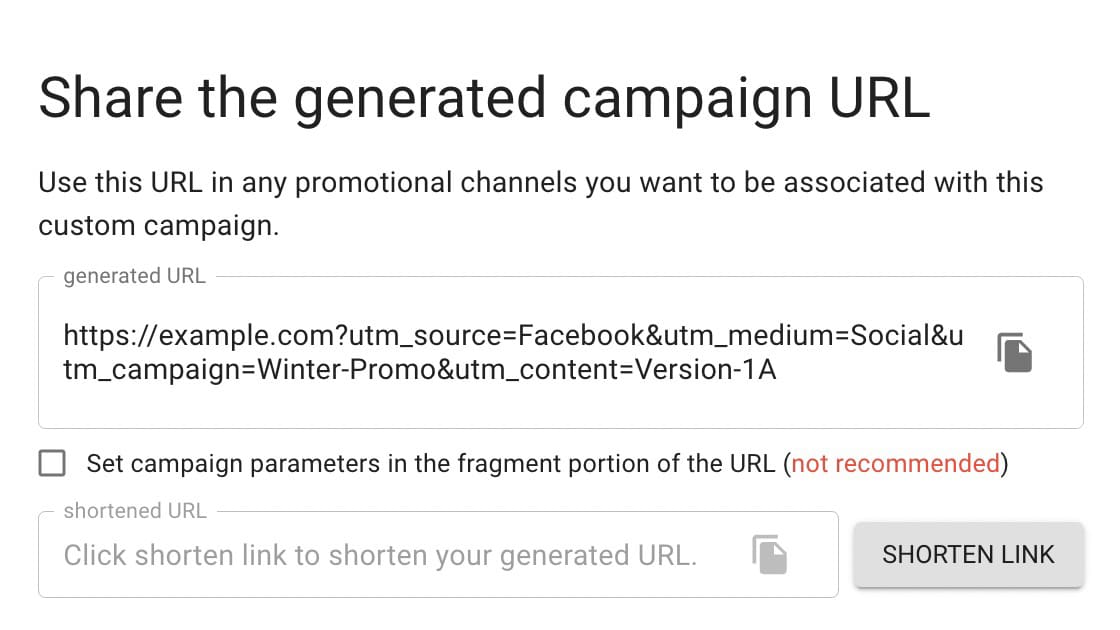Click the 'Click shorten link' placeholder text
Screen dimensions: 1120x630
click(x=380, y=555)
